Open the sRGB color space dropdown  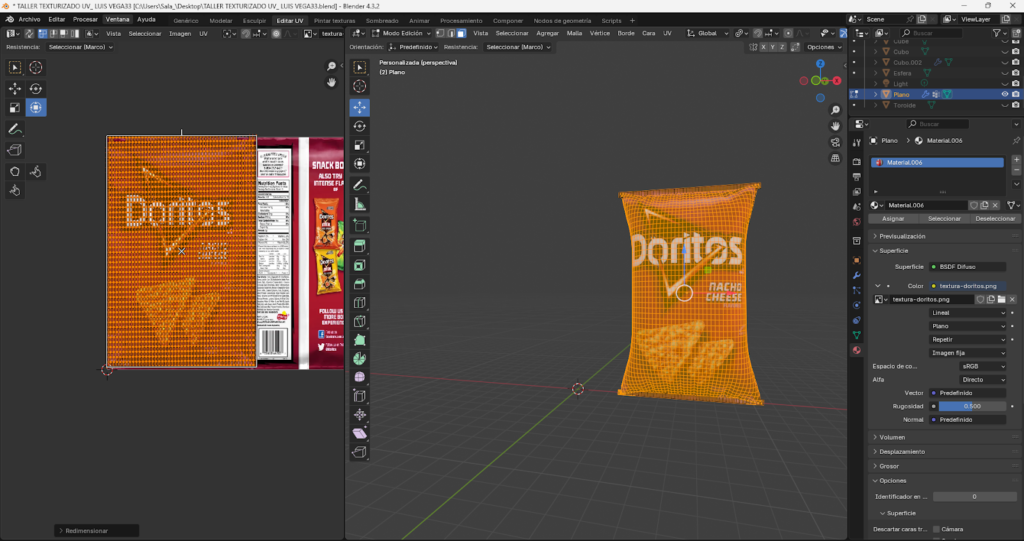coord(983,367)
